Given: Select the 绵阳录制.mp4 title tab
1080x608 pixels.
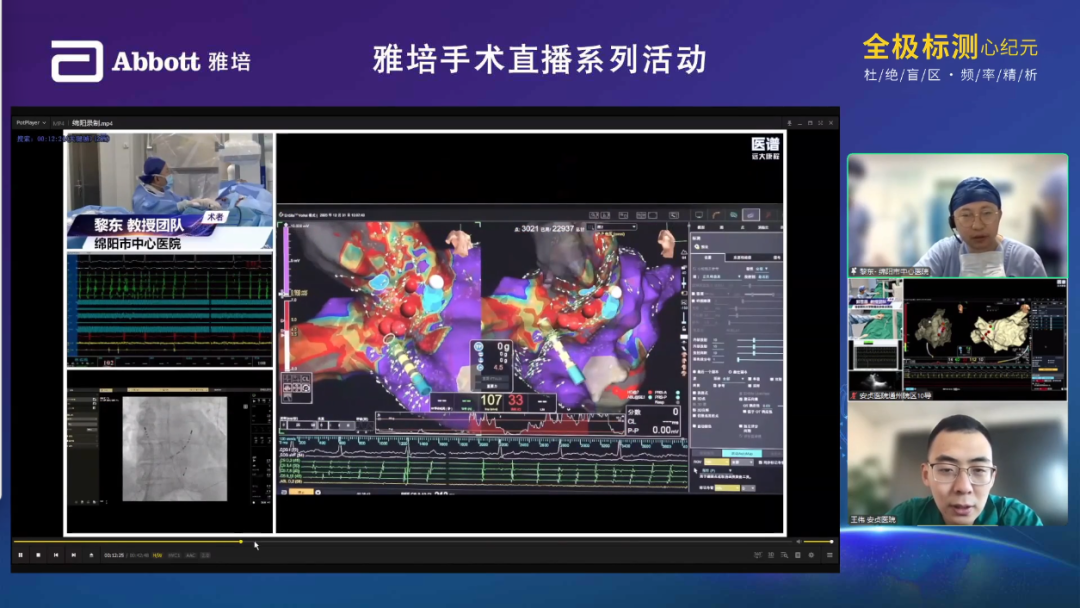Looking at the screenshot, I should pos(92,122).
